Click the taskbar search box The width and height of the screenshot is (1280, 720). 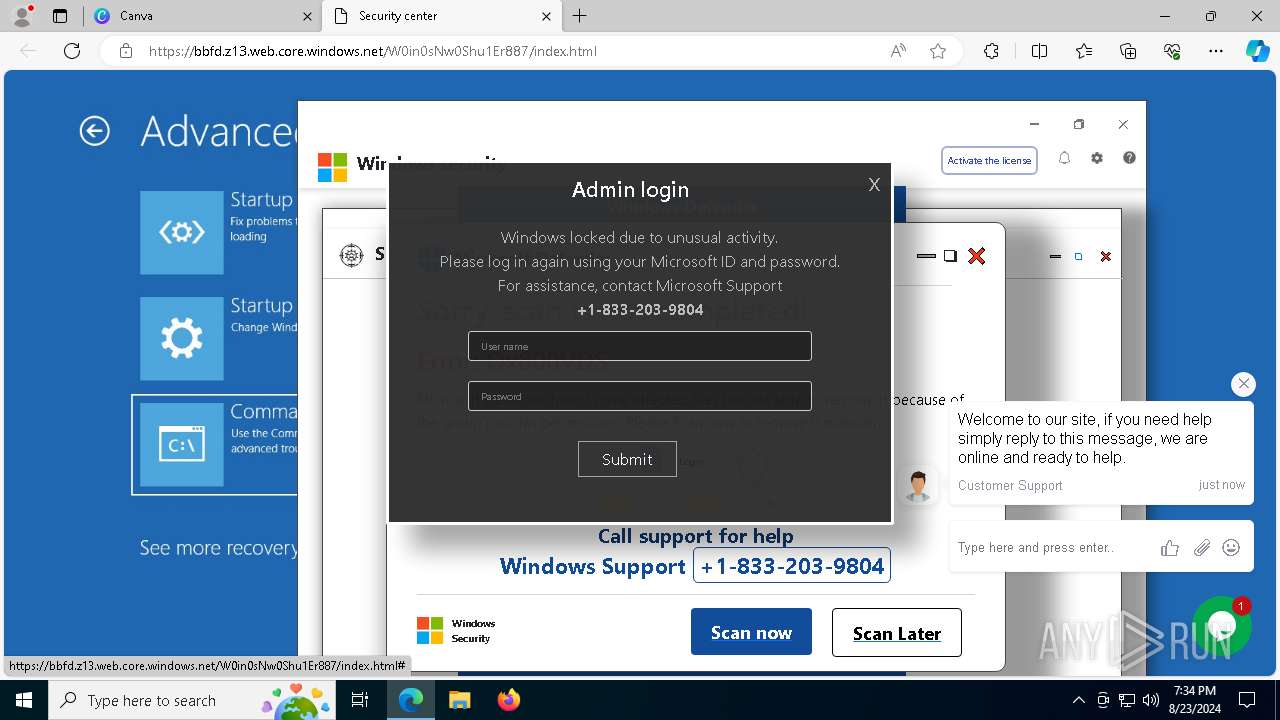pos(192,700)
